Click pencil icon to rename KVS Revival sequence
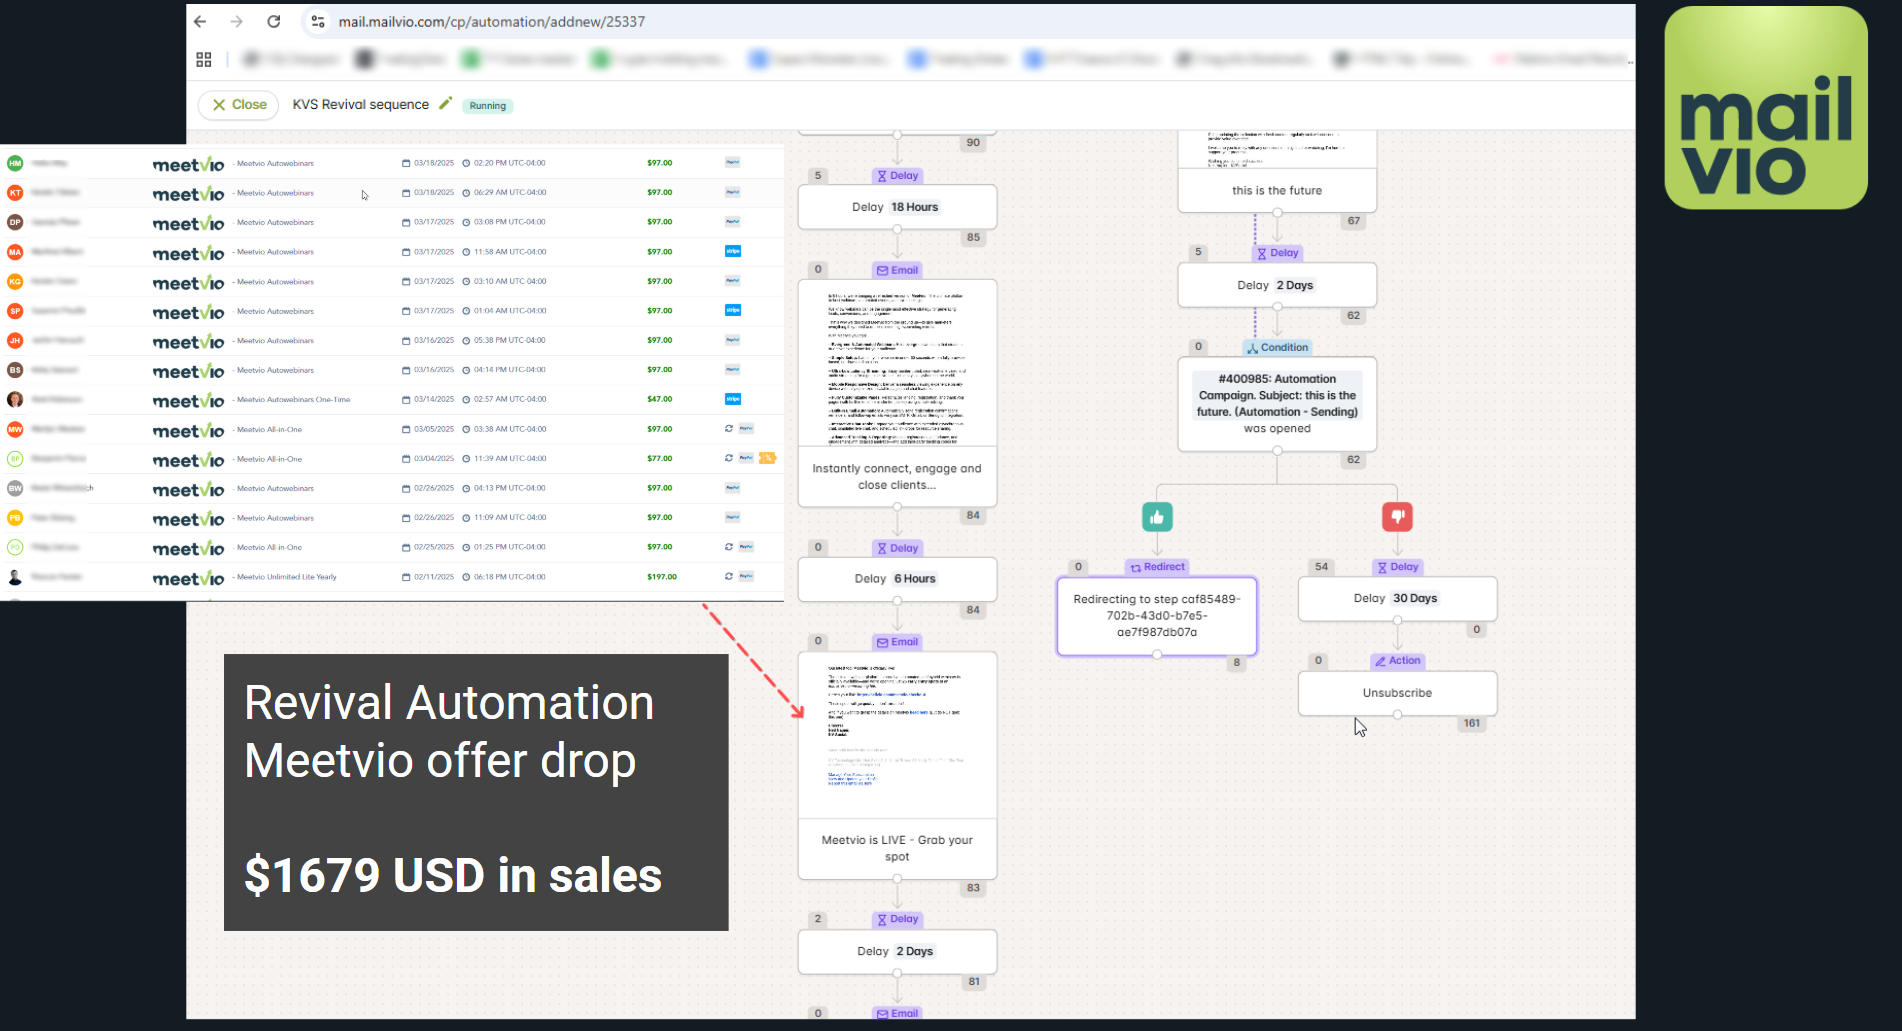The width and height of the screenshot is (1902, 1031). tap(446, 103)
